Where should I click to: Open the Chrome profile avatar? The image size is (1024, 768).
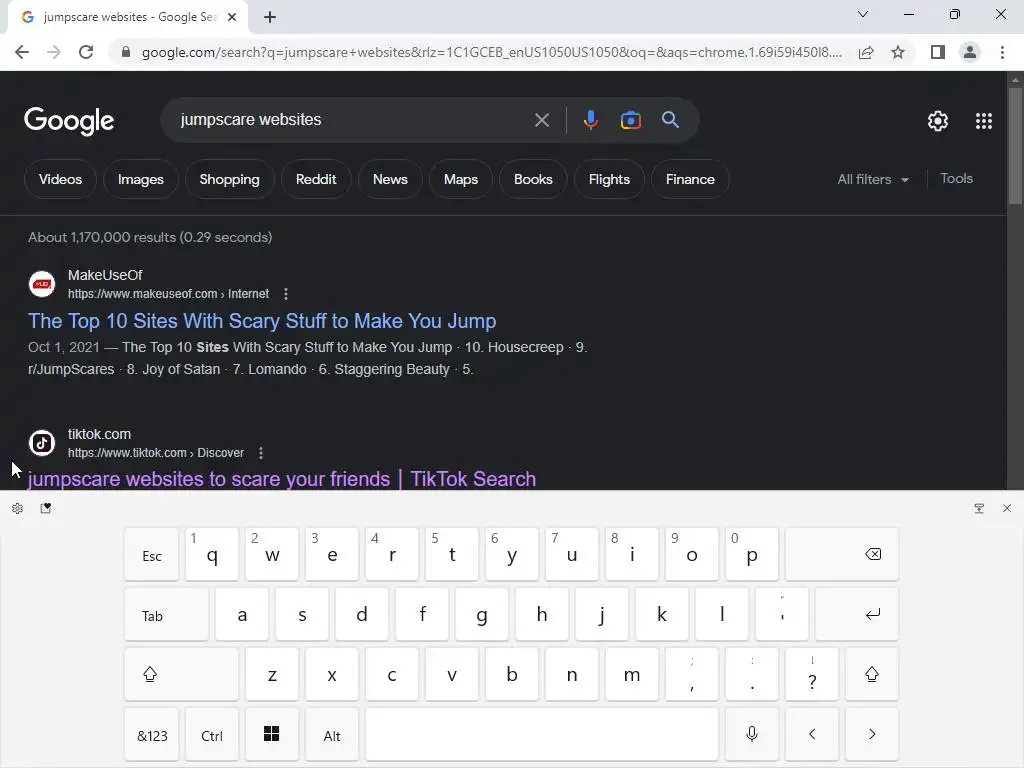[970, 52]
